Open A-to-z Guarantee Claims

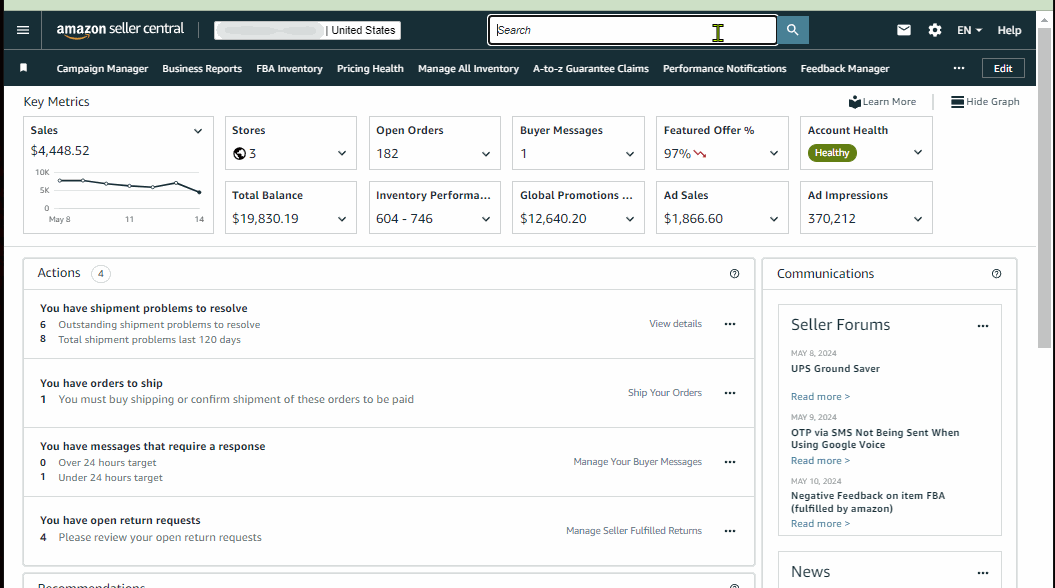coord(591,69)
